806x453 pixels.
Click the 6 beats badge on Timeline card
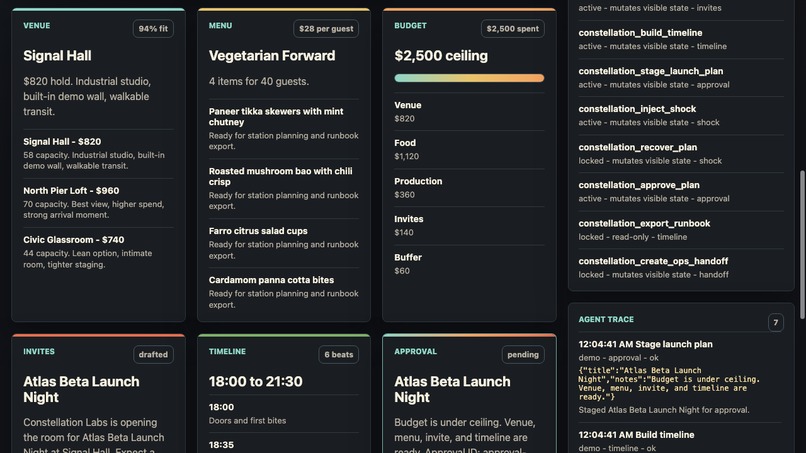coord(339,355)
